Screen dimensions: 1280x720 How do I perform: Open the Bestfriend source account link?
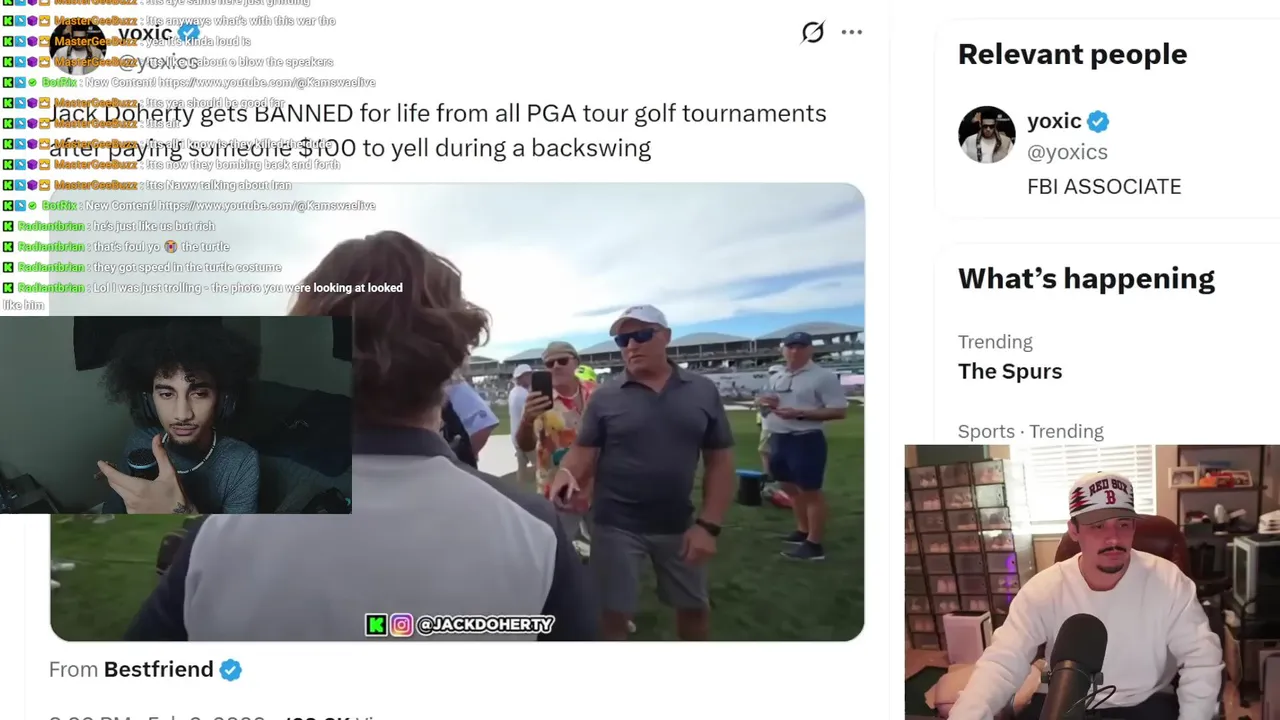(x=159, y=669)
